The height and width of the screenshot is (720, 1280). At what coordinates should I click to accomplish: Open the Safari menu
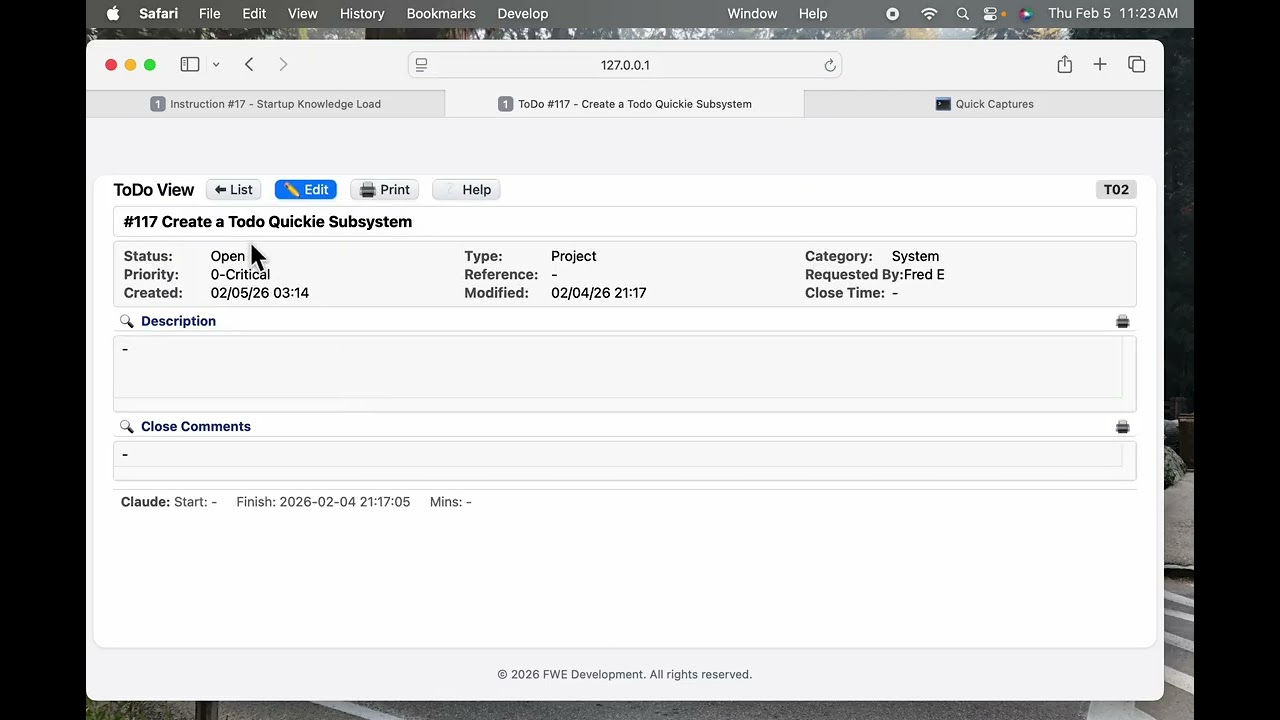[159, 13]
